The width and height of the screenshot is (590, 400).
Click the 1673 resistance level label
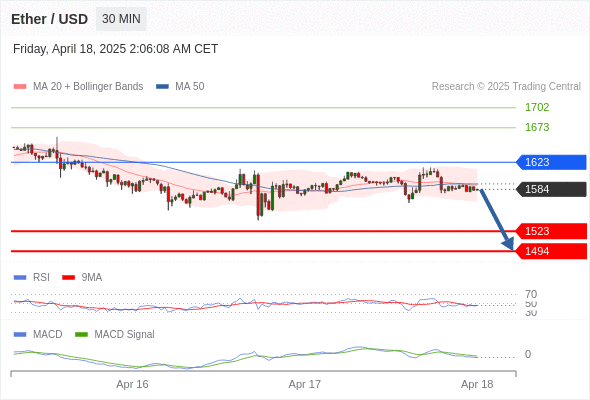coord(537,128)
